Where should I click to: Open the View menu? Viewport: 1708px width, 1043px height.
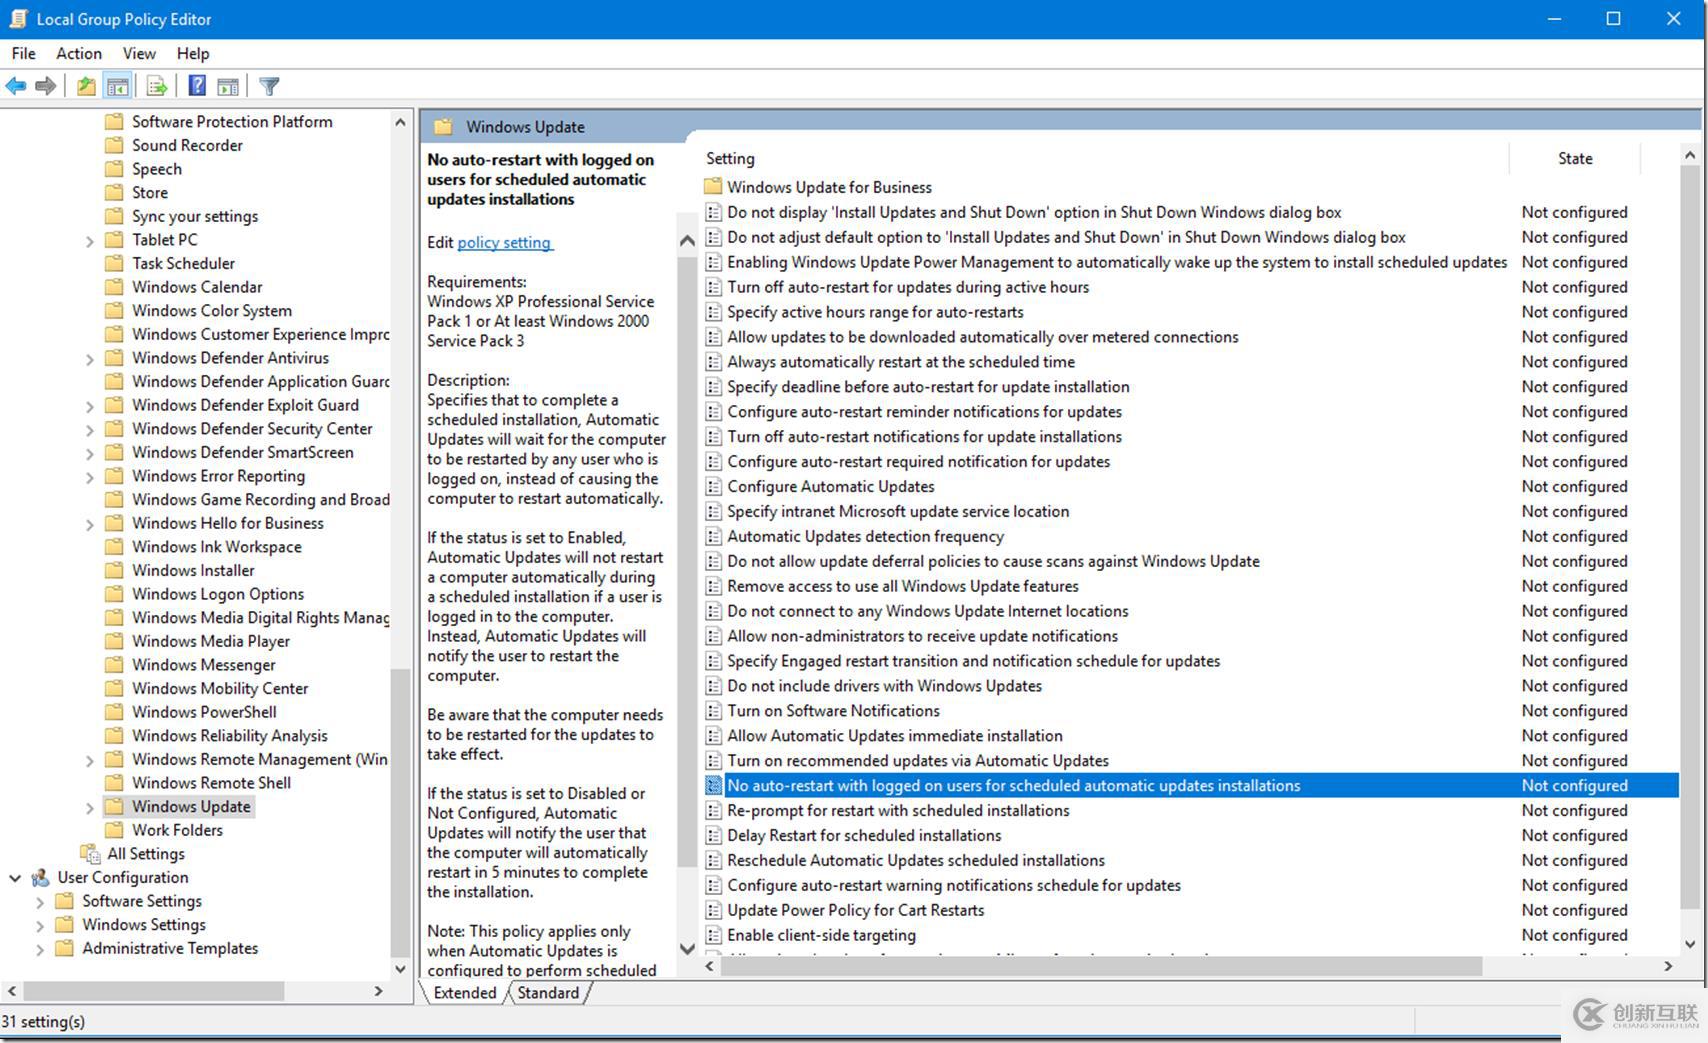tap(139, 54)
